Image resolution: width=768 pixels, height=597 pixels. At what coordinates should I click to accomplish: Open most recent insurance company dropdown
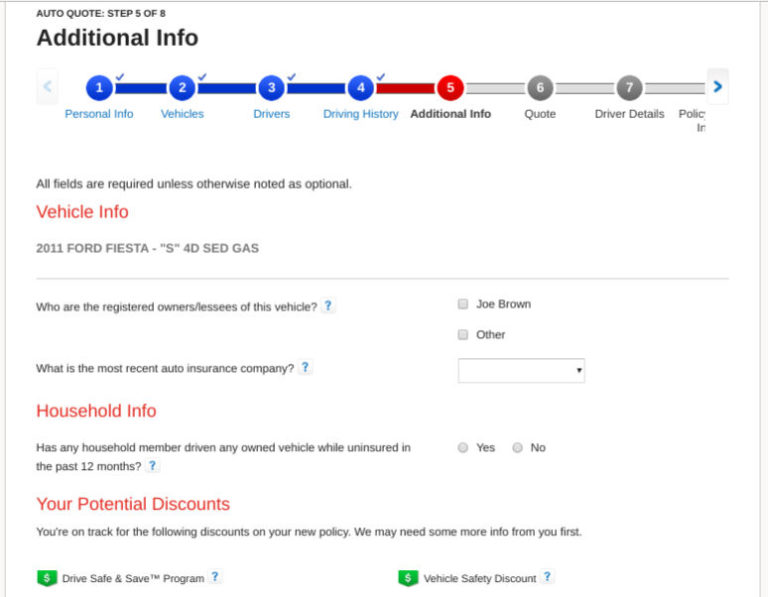point(521,371)
